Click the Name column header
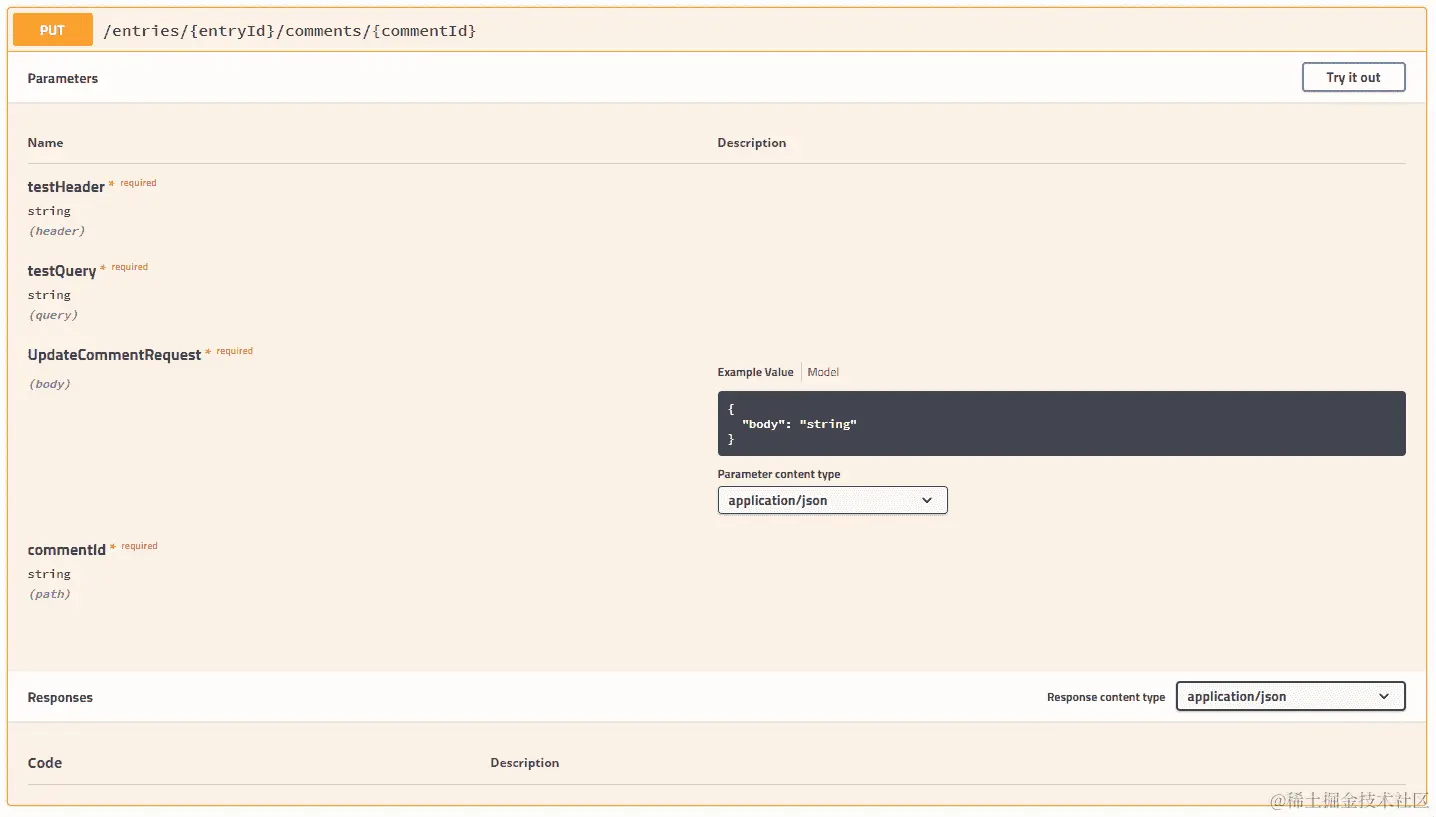This screenshot has width=1436, height=817. tap(45, 143)
